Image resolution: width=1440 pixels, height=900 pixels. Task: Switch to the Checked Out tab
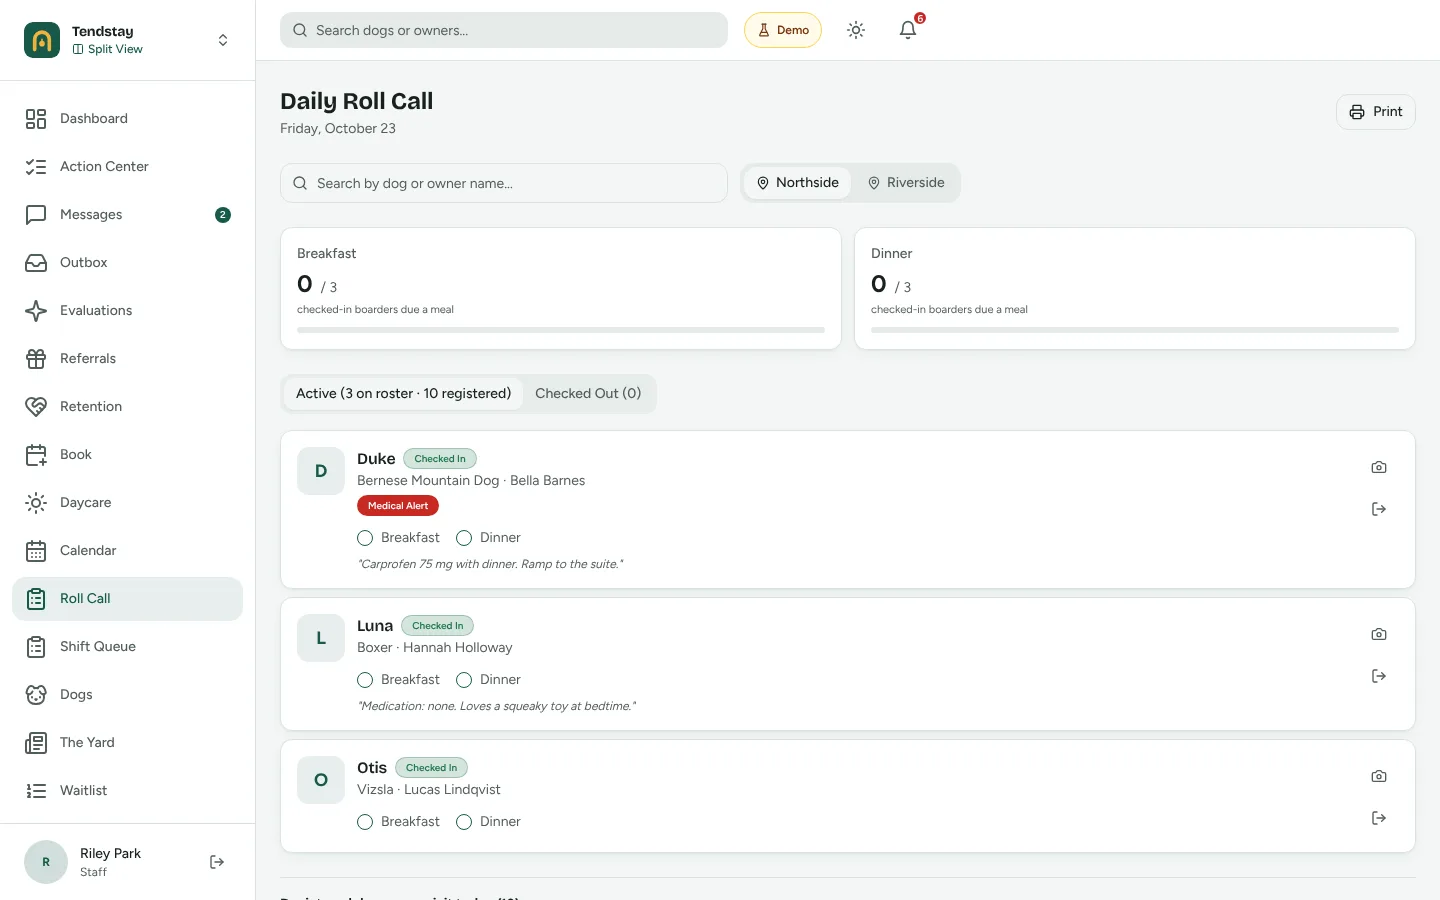click(588, 394)
